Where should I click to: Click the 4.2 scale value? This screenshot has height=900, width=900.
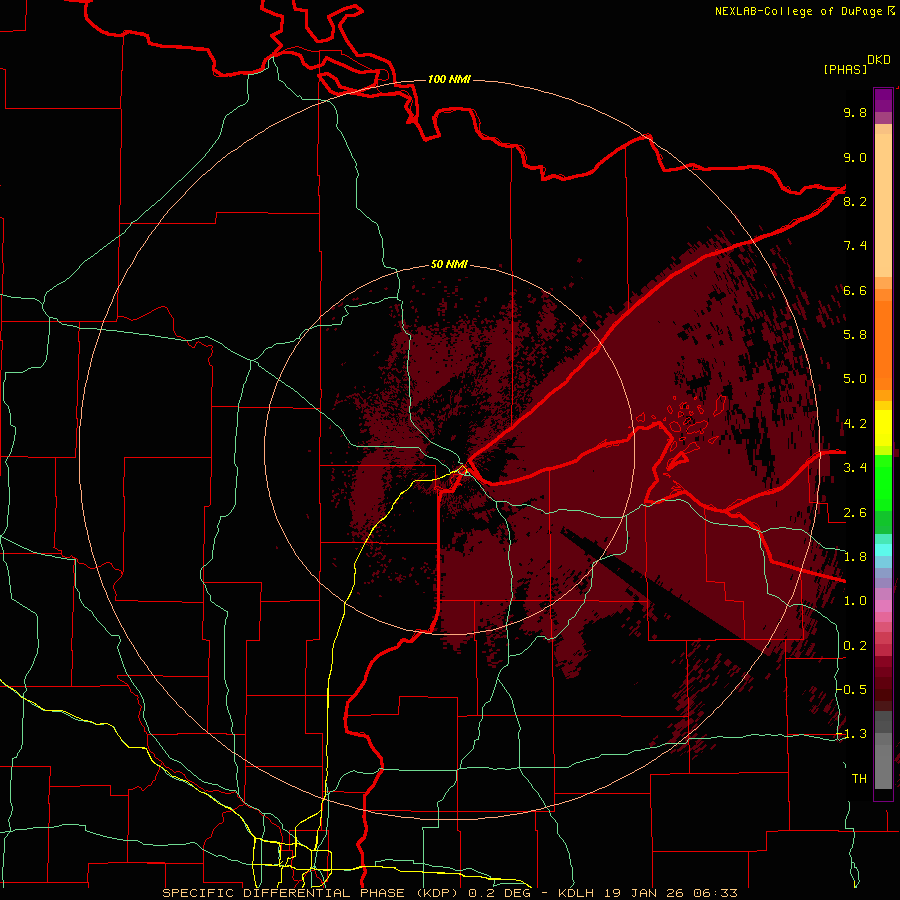coord(855,424)
